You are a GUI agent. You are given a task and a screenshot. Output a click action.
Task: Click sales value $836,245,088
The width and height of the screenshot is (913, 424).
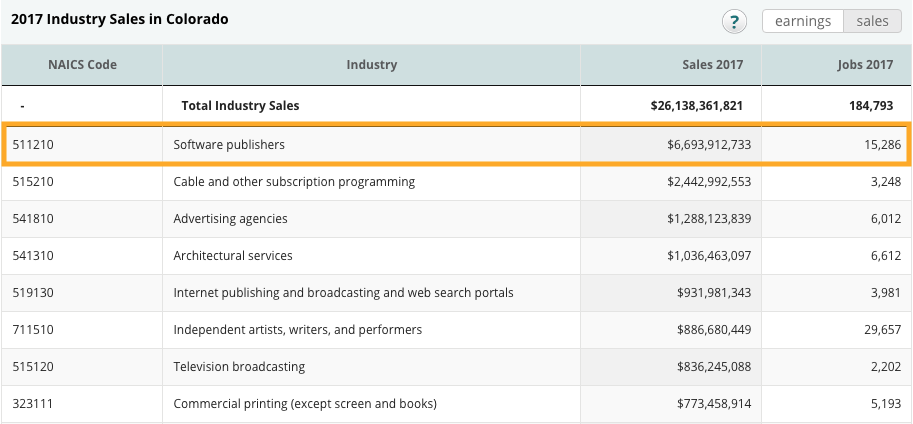[714, 367]
